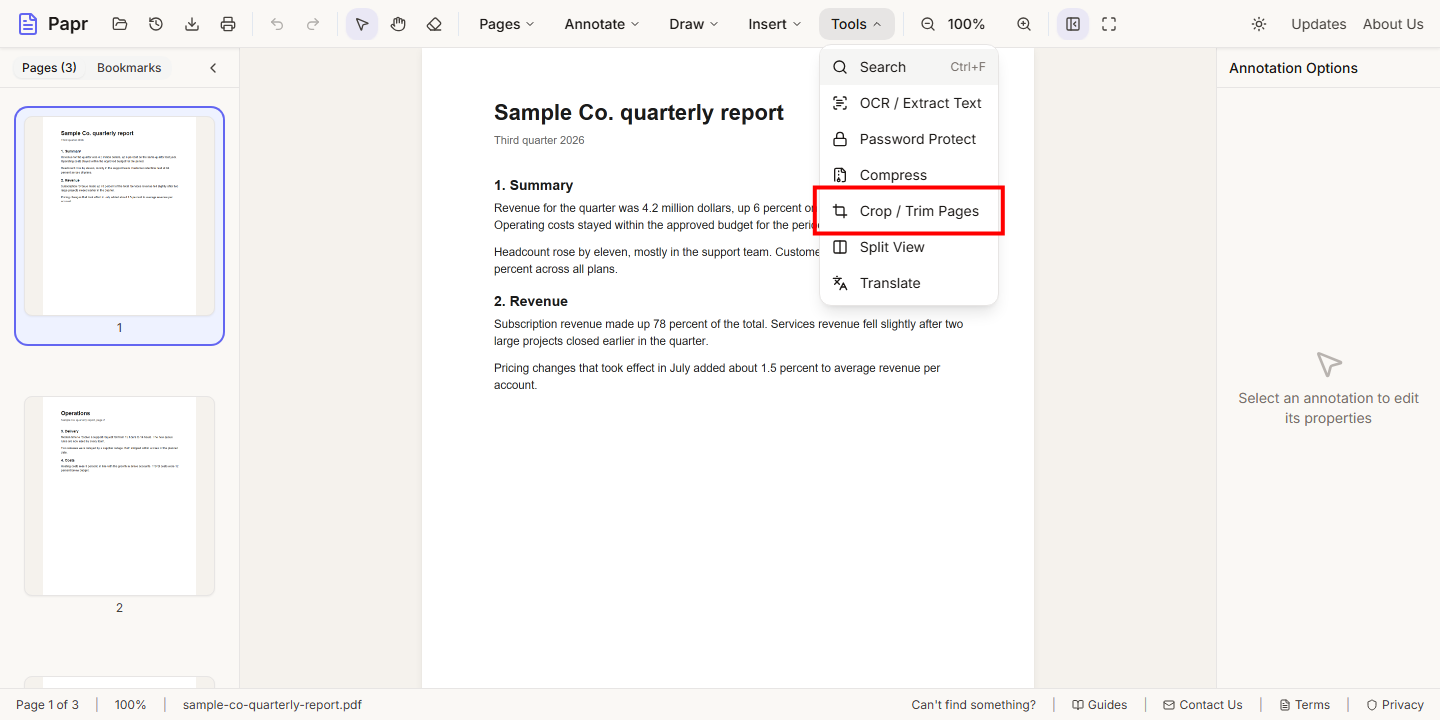The image size is (1440, 720).
Task: Choose Compress from Tools menu
Action: coord(909,175)
